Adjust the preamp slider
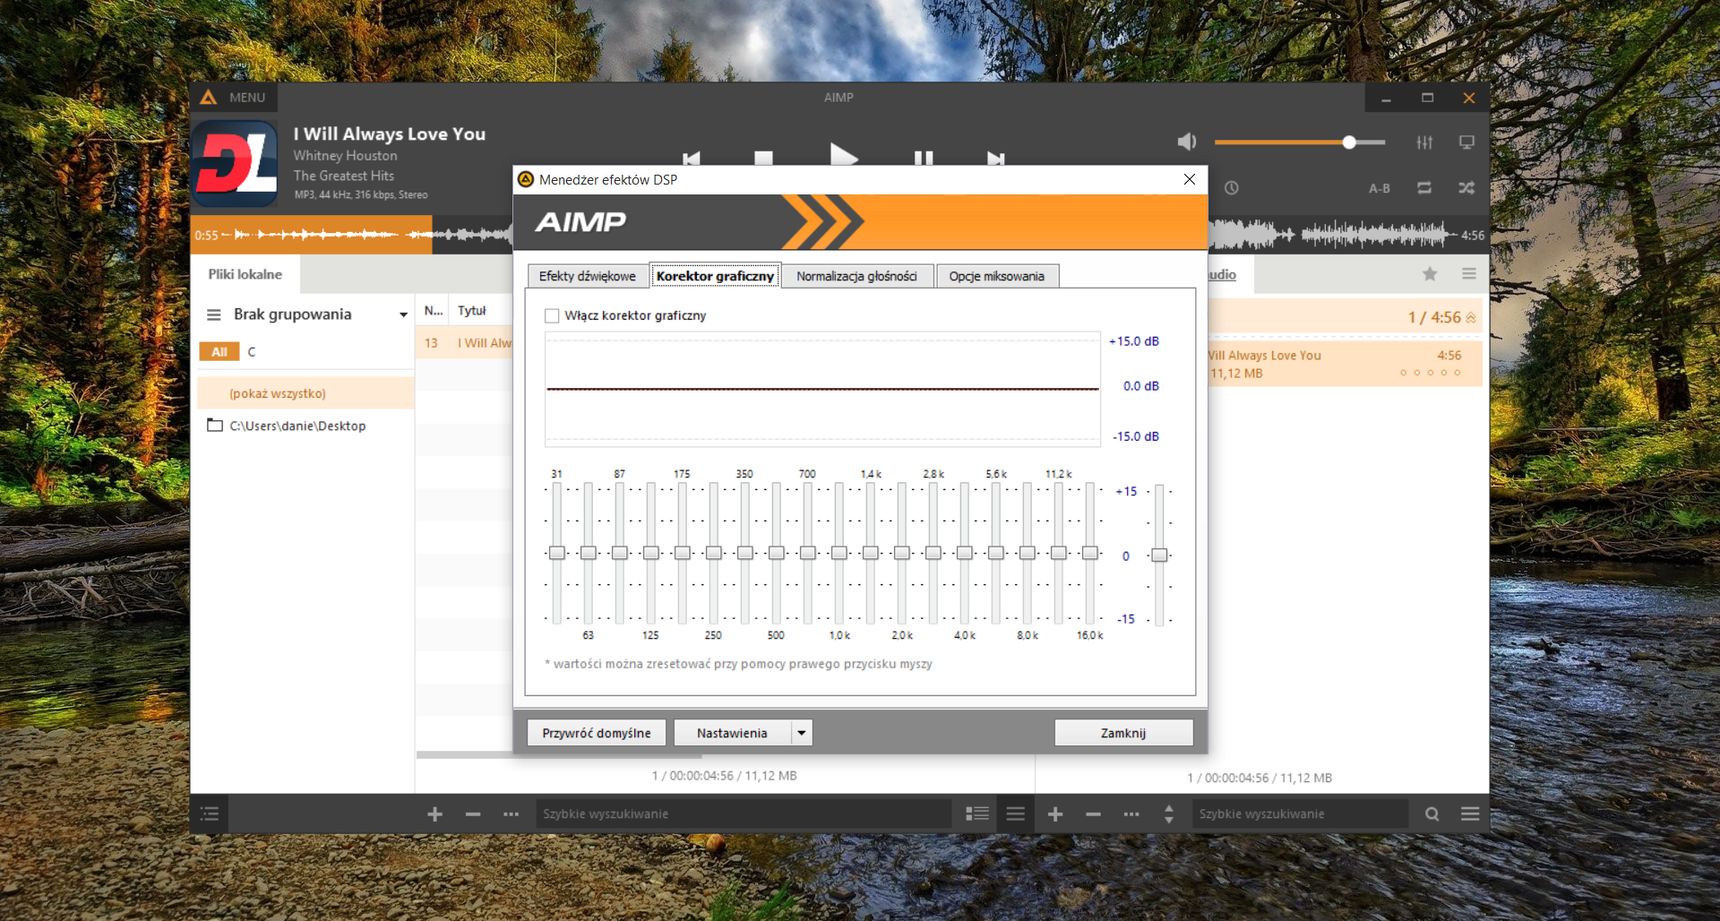 (1159, 555)
